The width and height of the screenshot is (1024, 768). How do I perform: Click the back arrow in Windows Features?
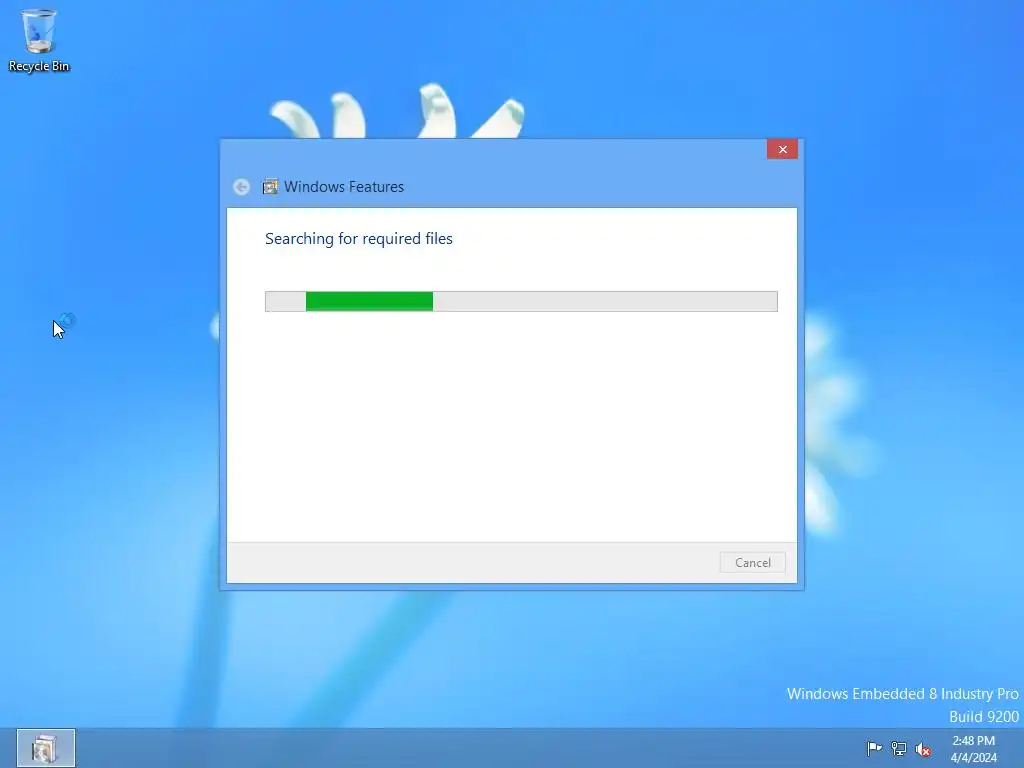241,187
